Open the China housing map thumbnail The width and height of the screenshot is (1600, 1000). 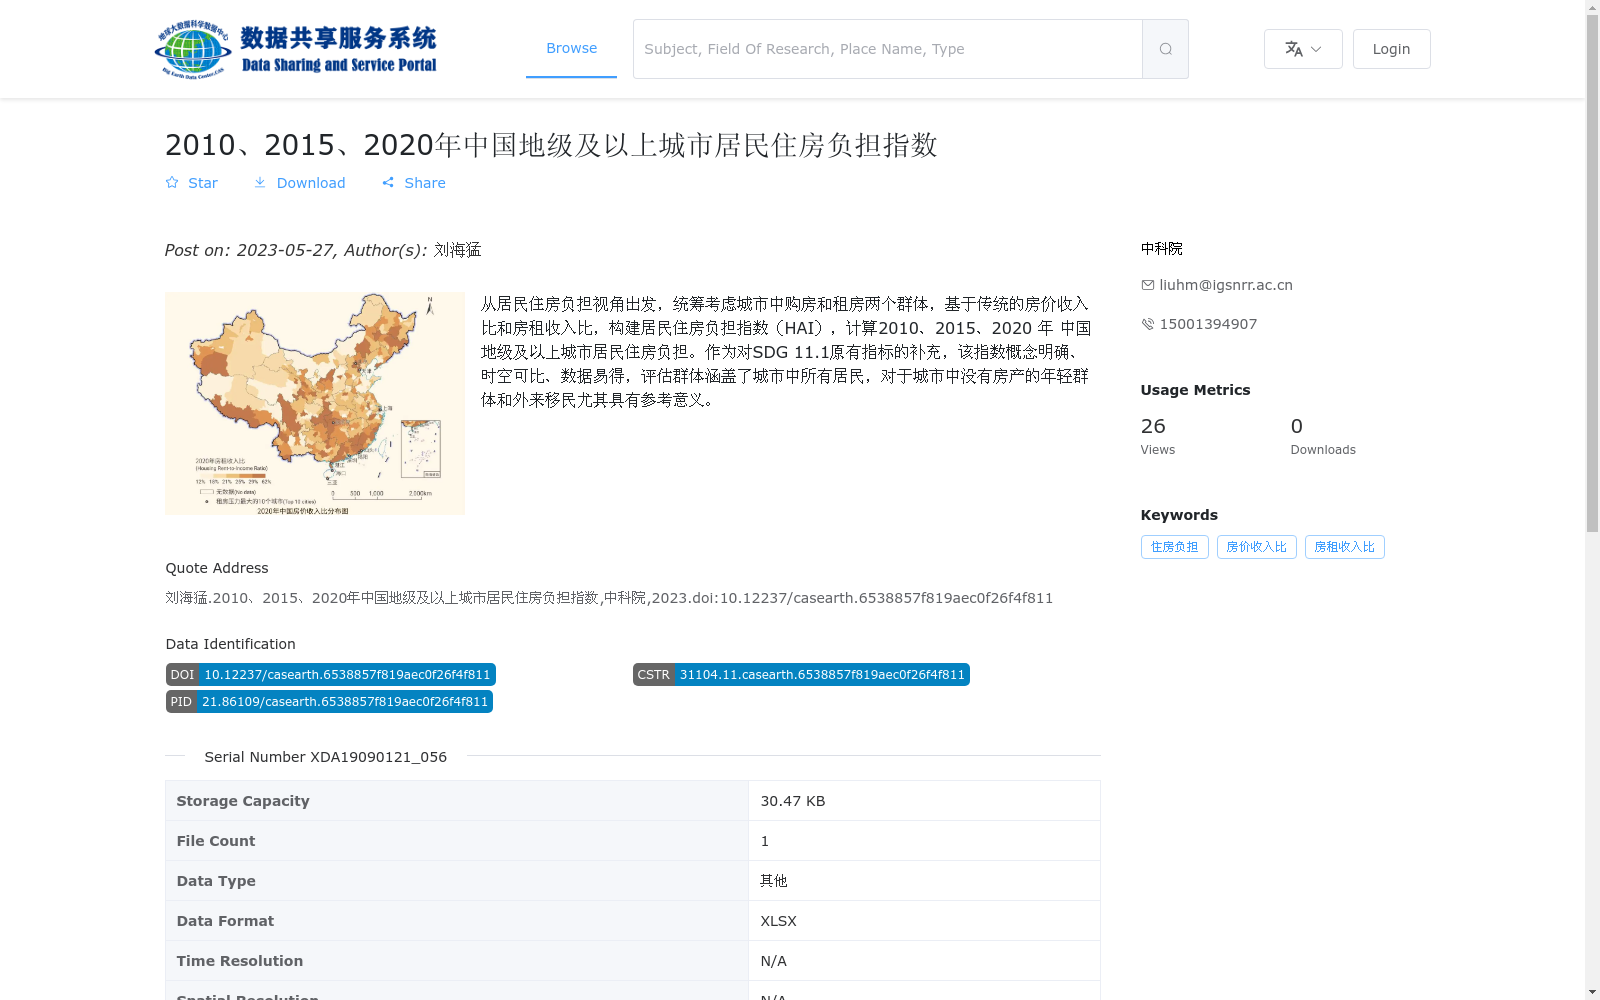315,403
